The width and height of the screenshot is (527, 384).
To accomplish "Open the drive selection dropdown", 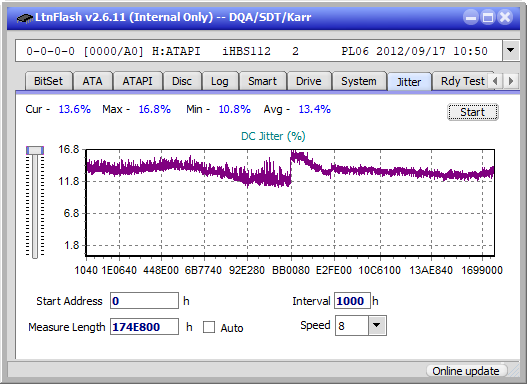I will 511,50.
